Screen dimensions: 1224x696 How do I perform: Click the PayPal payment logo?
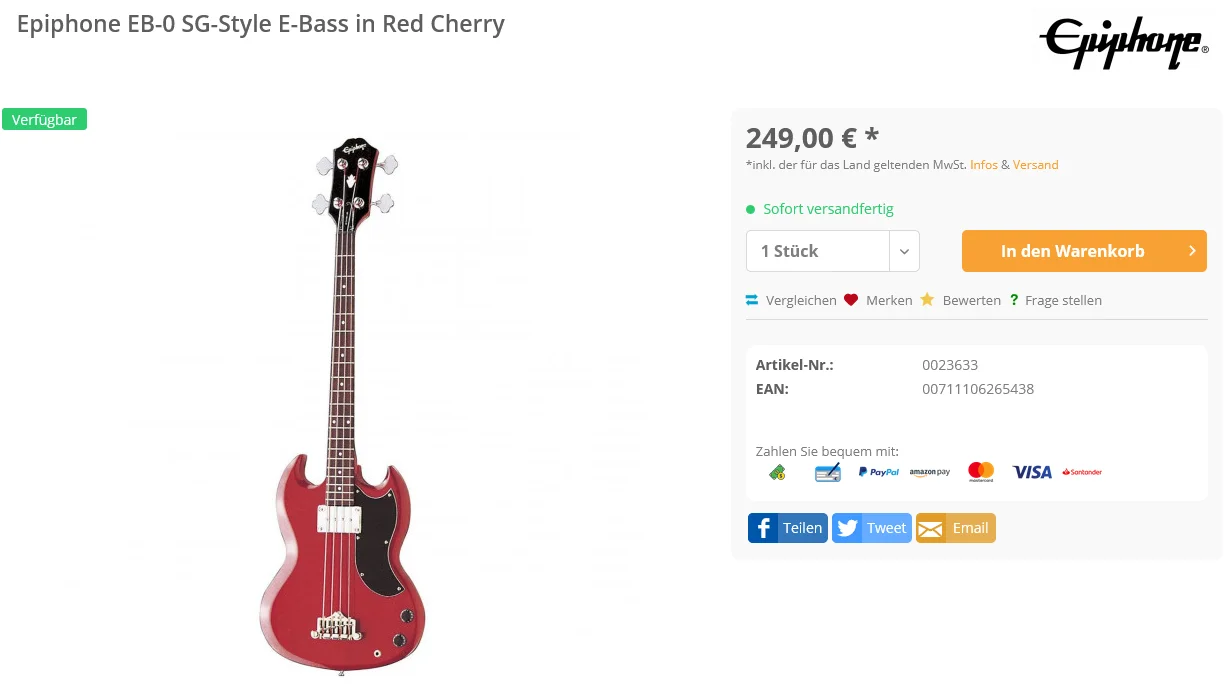(878, 472)
